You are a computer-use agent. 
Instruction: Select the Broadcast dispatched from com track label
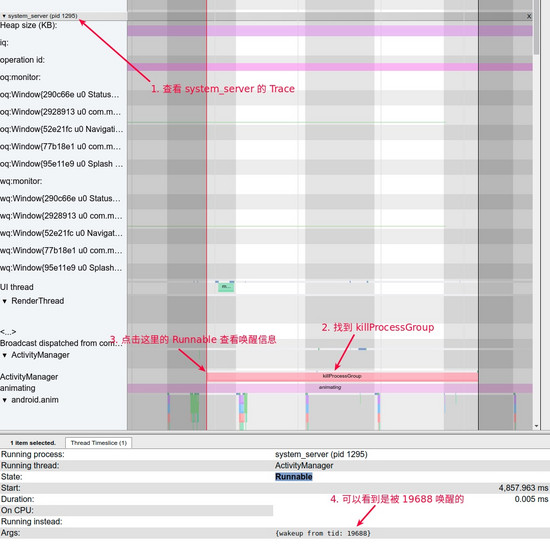[x=61, y=343]
